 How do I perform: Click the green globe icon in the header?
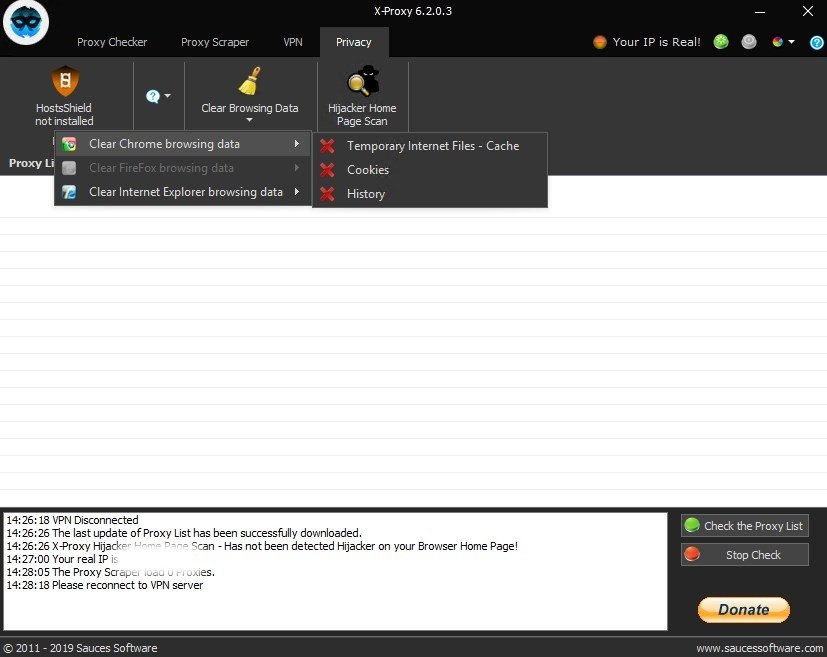720,42
